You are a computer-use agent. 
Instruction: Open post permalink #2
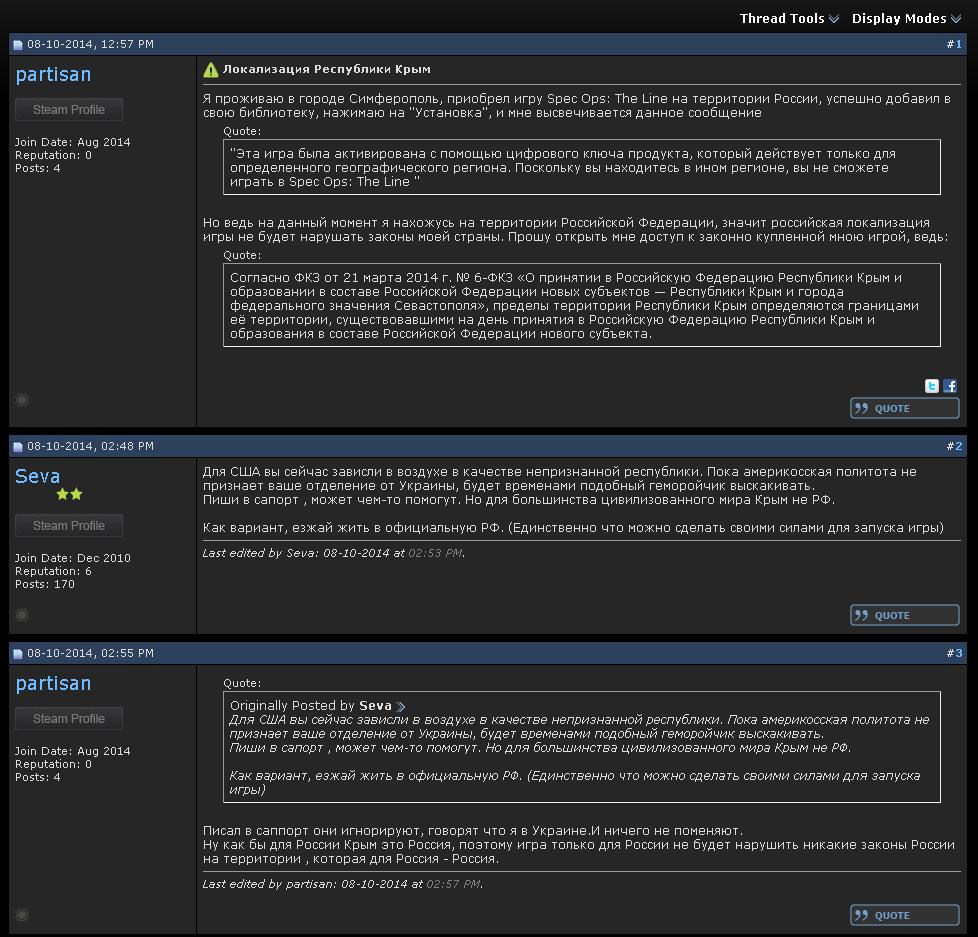954,446
